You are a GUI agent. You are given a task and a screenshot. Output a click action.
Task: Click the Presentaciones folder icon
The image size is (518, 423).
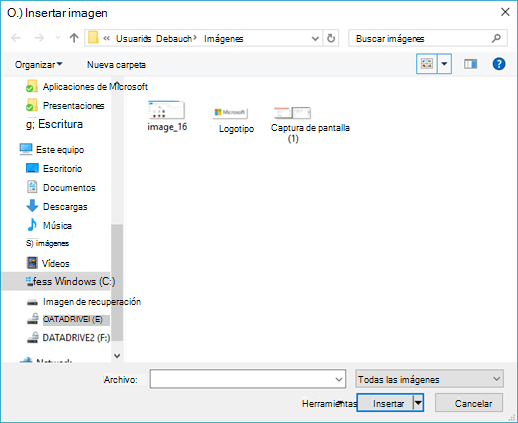(32, 105)
